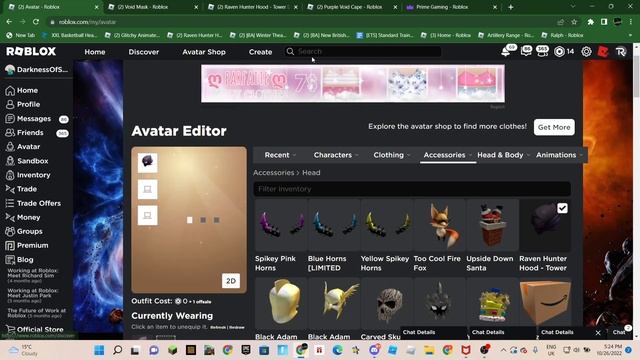Expand the Accessories dropdown
The height and width of the screenshot is (360, 640).
tap(447, 155)
